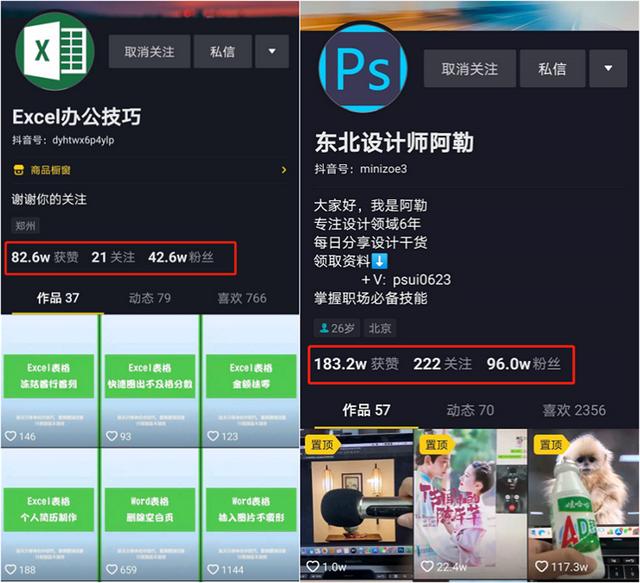The height and width of the screenshot is (583, 640).
Task: Click the 每日分享设计干货 bio line
Action: [x=371, y=243]
